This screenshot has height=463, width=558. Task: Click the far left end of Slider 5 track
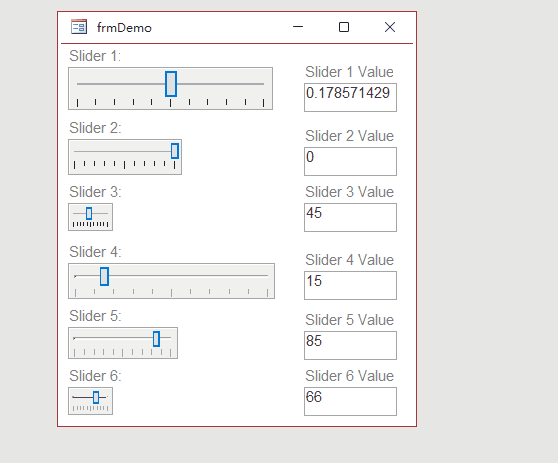point(74,338)
